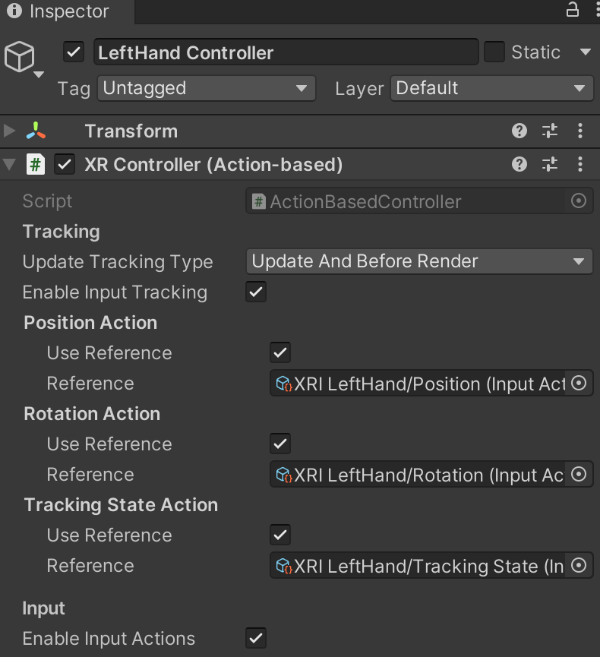Click the Tracking State Action label
600x657 pixels.
tap(121, 505)
